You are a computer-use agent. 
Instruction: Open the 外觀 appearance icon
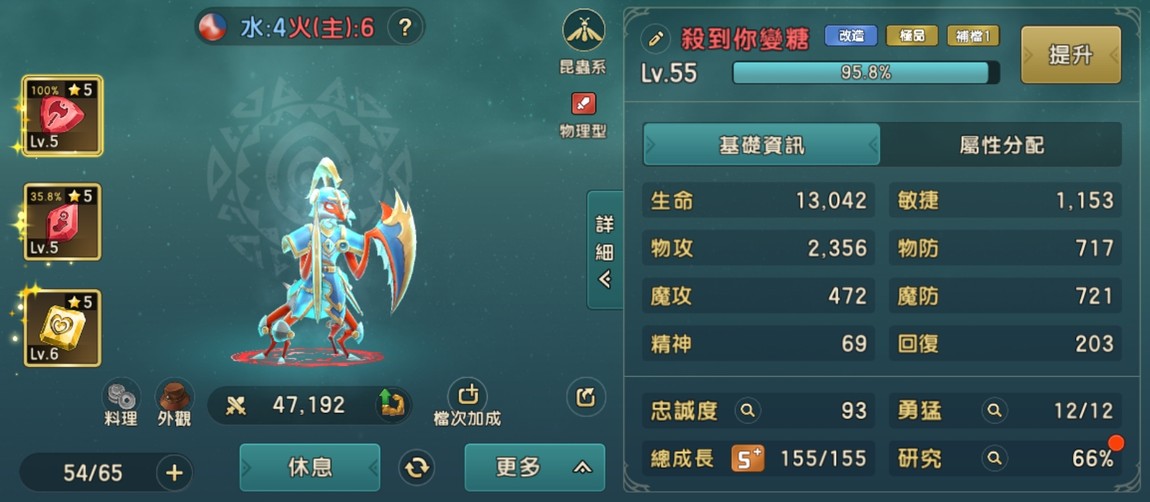point(175,396)
